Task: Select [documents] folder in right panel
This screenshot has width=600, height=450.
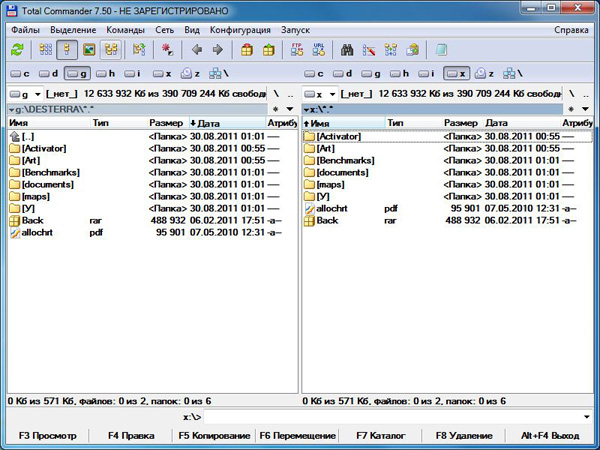Action: (447, 172)
